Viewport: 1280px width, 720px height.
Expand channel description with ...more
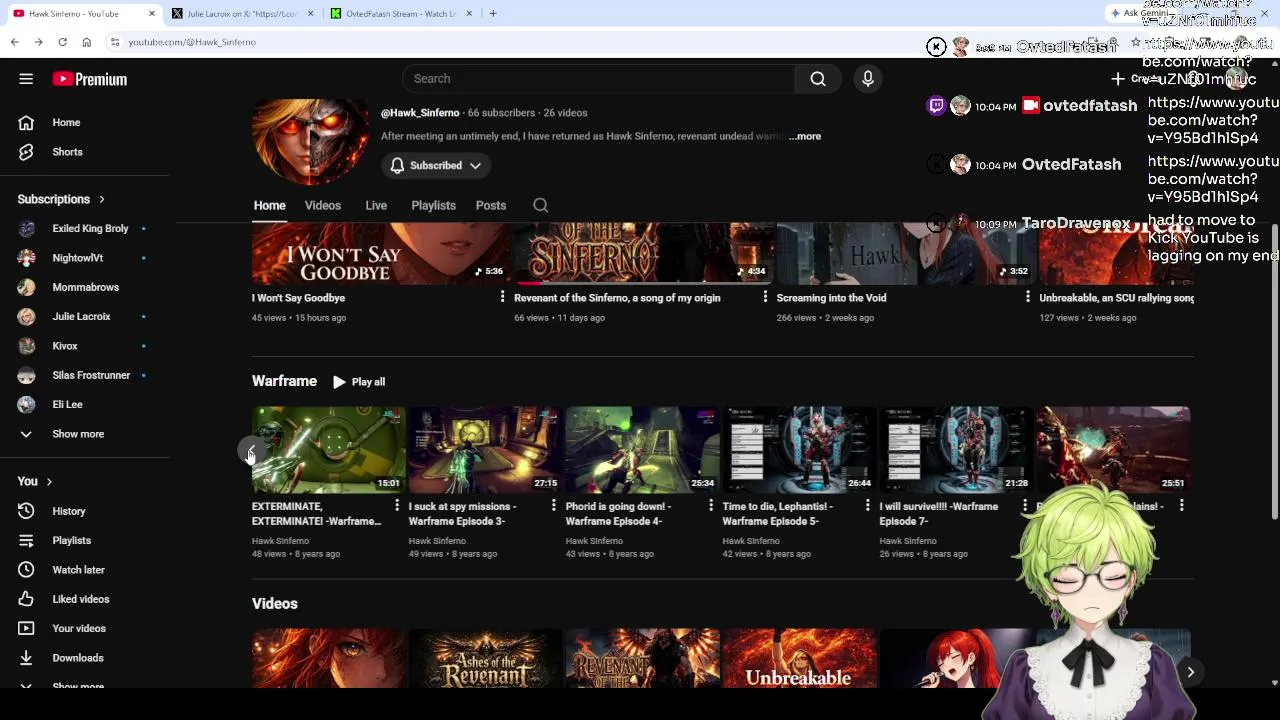[805, 136]
